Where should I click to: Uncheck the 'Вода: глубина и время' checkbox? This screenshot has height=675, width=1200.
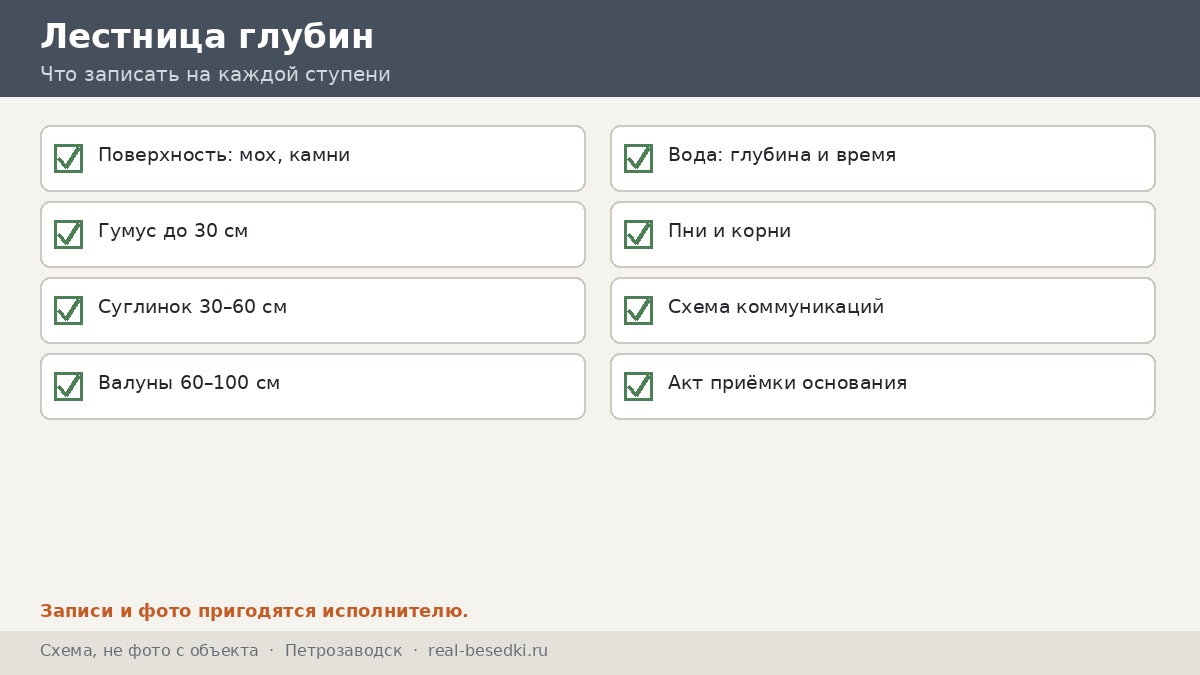(638, 158)
